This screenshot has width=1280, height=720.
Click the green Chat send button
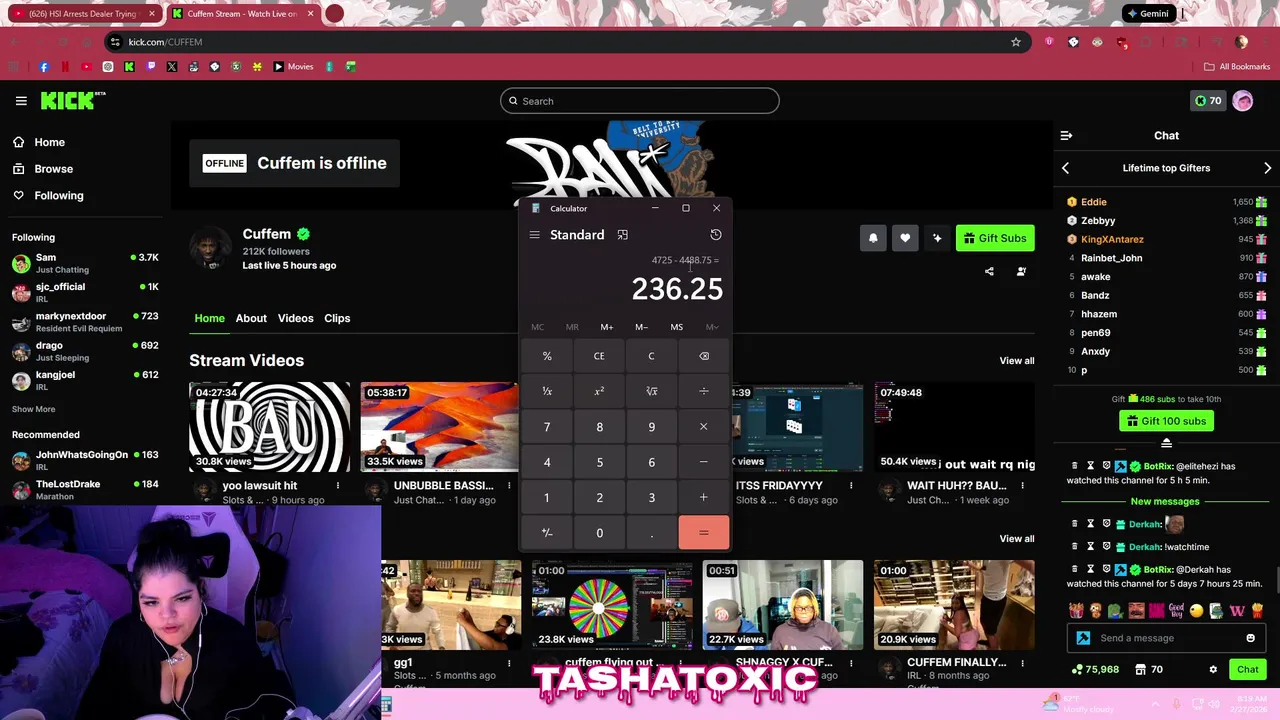tap(1248, 669)
